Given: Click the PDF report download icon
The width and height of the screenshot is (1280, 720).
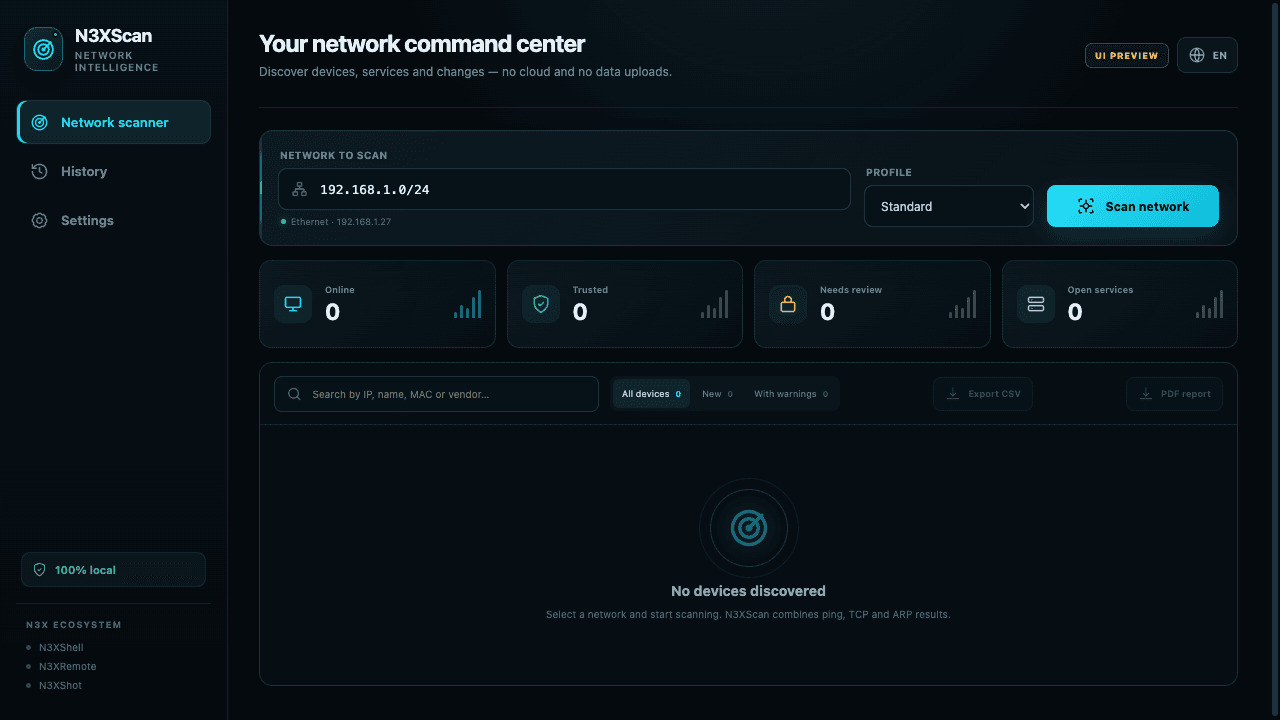Looking at the screenshot, I should (1146, 394).
